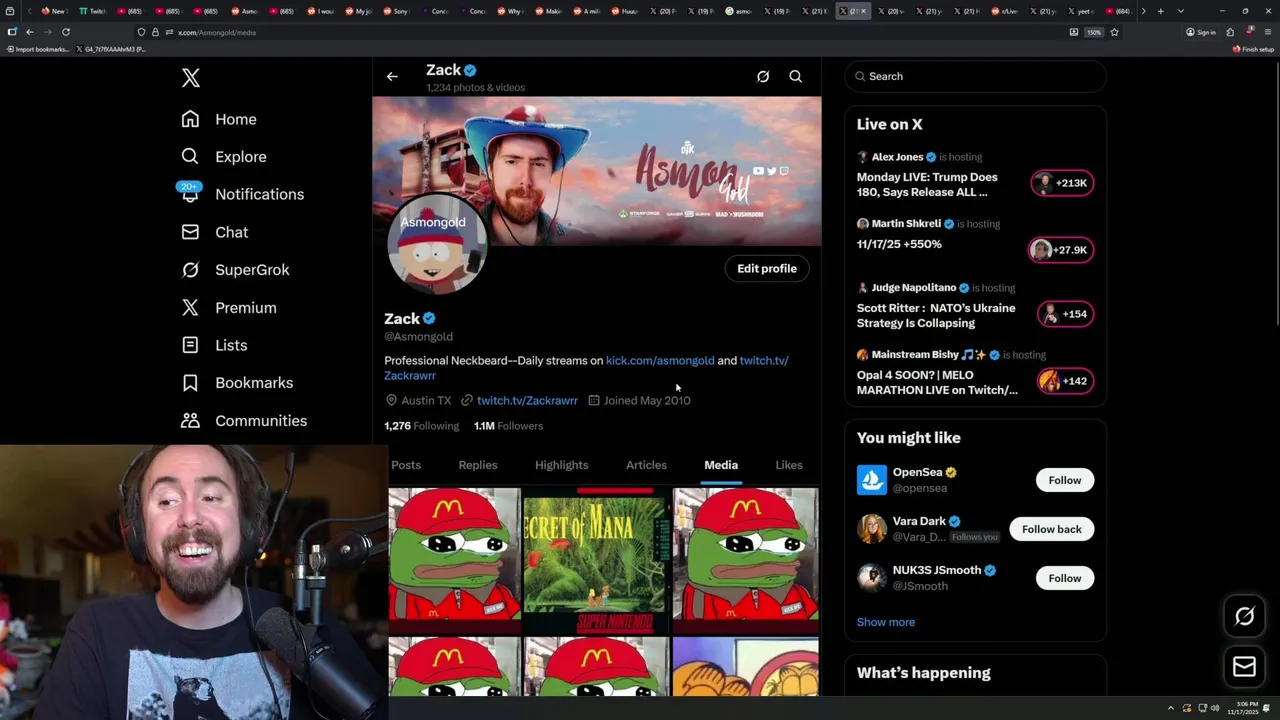
Task: Open Home from the X sidebar
Action: coord(219,119)
